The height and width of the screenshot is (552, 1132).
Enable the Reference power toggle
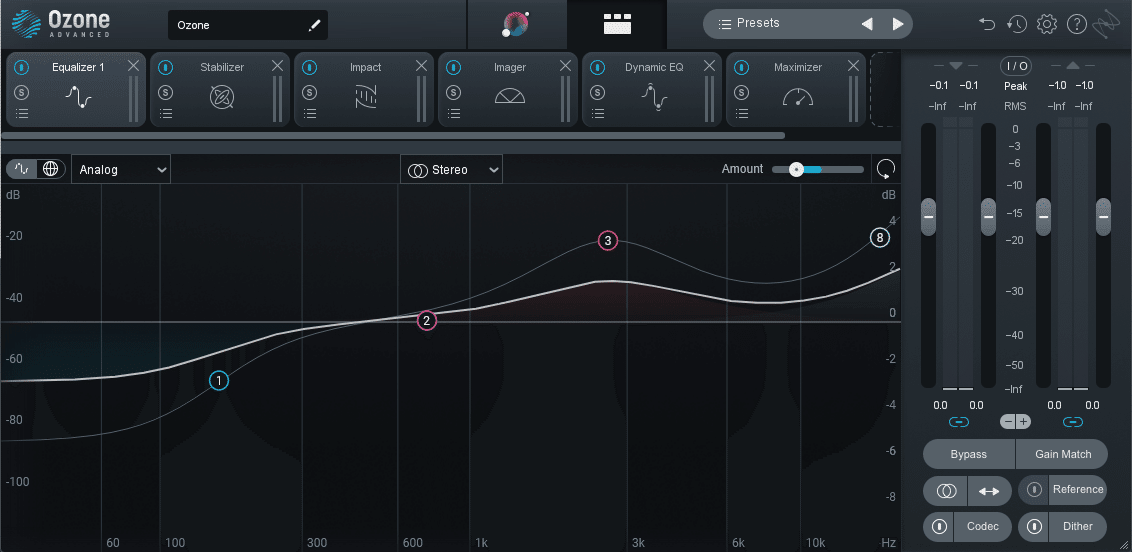click(1034, 489)
